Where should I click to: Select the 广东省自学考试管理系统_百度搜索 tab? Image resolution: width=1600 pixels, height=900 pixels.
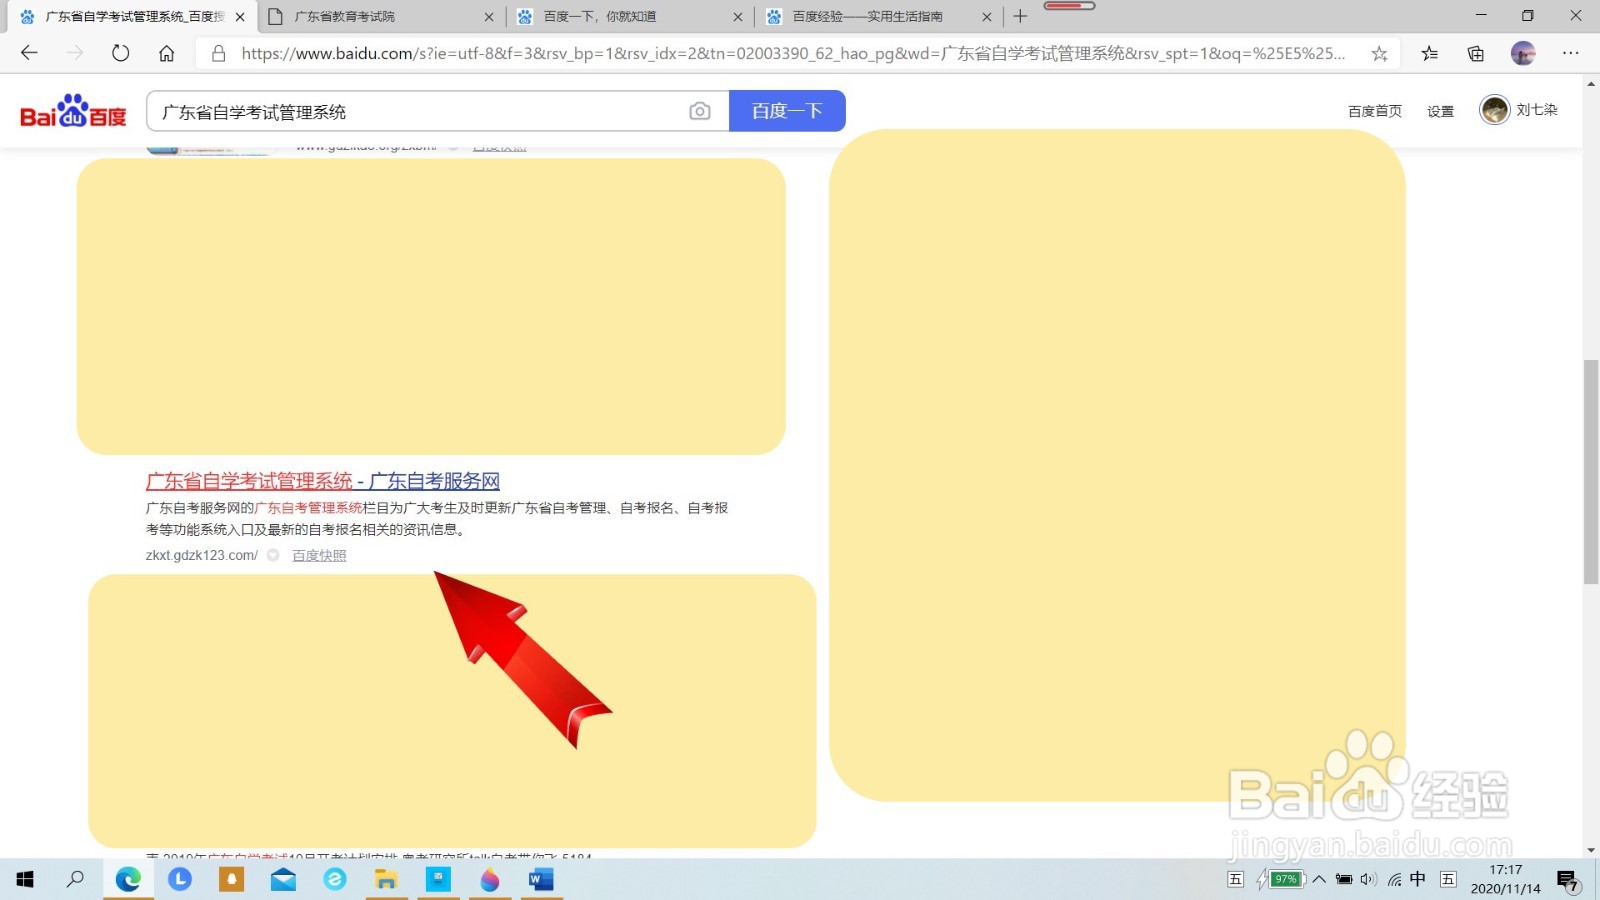[x=130, y=17]
